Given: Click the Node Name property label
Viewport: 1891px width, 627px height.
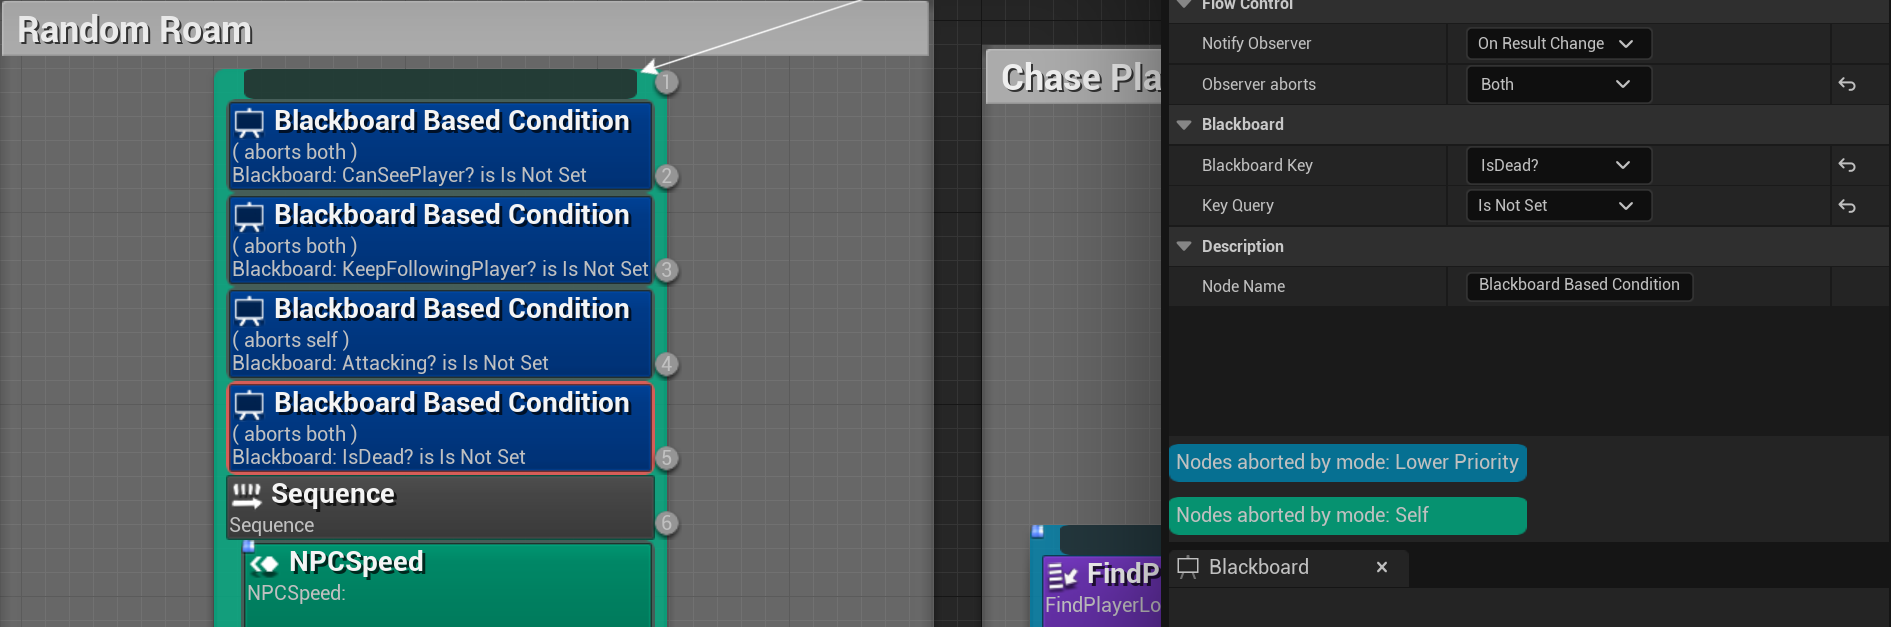Looking at the screenshot, I should 1243,286.
